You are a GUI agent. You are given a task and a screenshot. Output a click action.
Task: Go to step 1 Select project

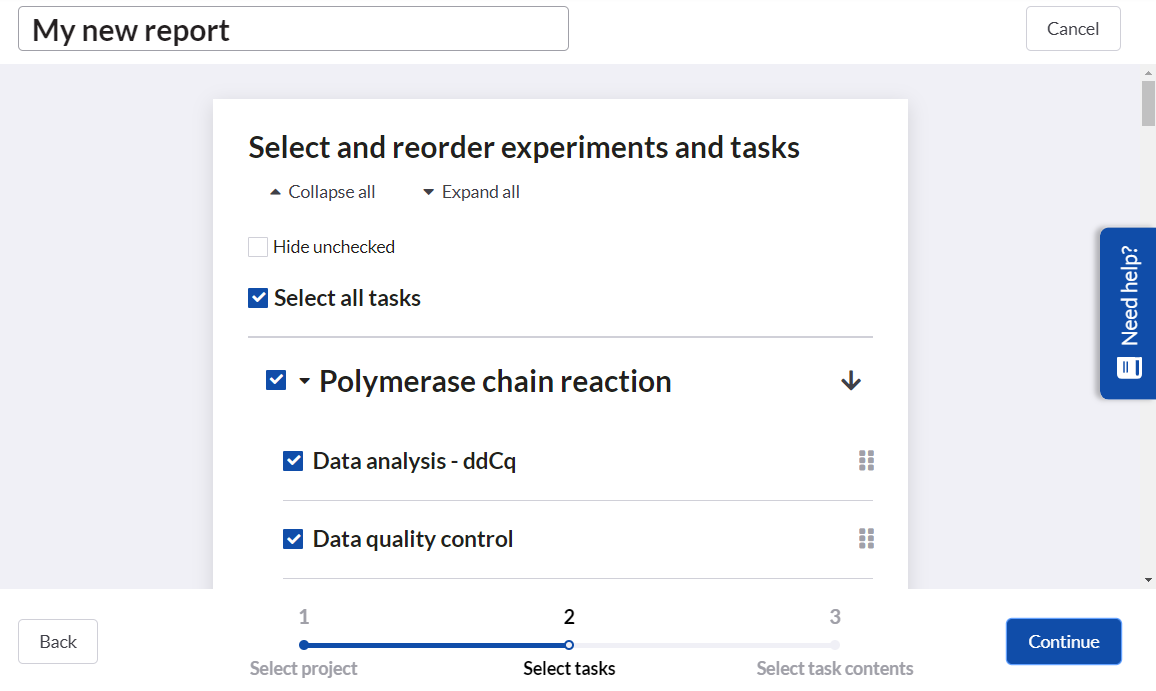(x=304, y=645)
